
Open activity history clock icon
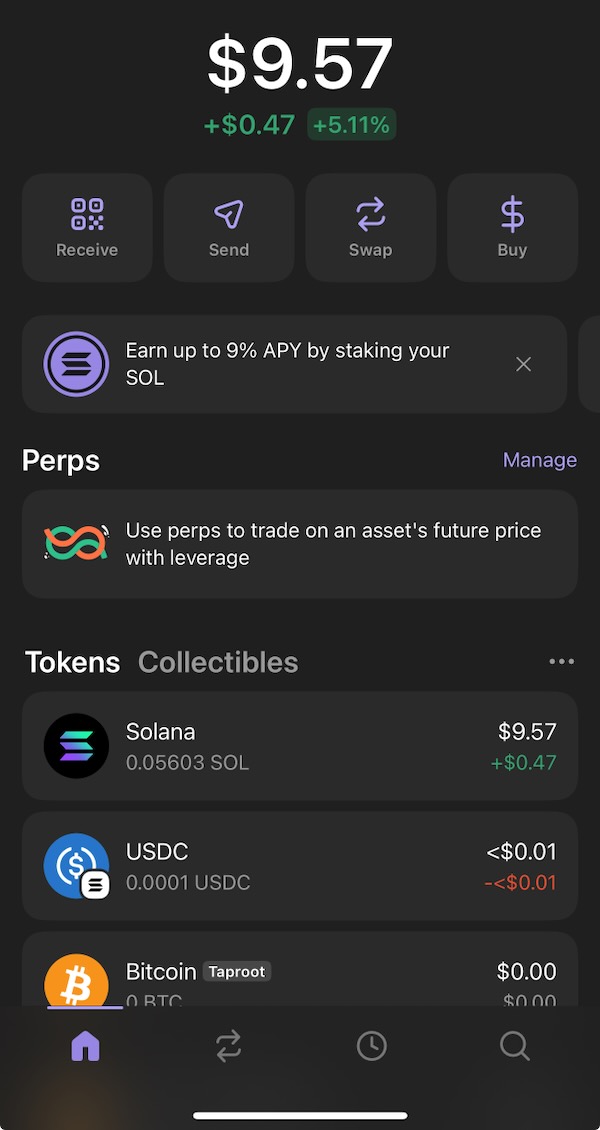(x=372, y=1046)
